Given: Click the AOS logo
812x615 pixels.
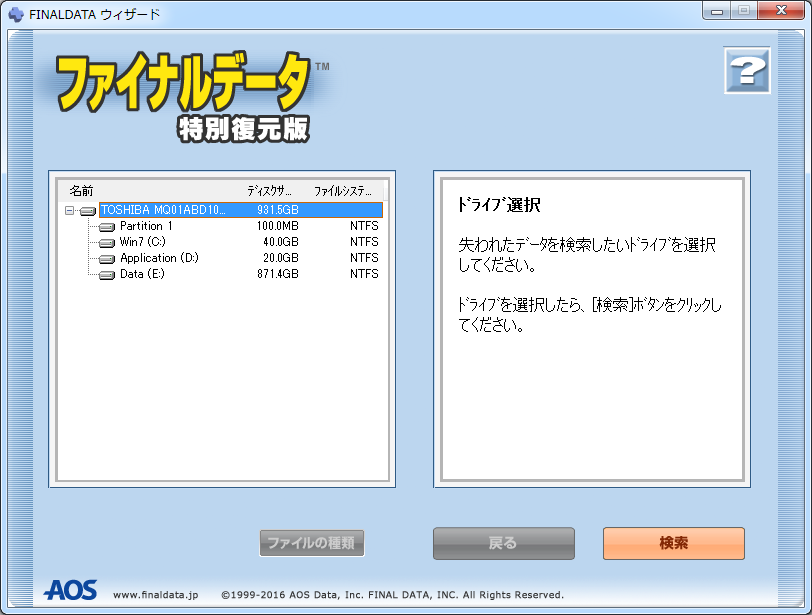Looking at the screenshot, I should pos(70,591).
